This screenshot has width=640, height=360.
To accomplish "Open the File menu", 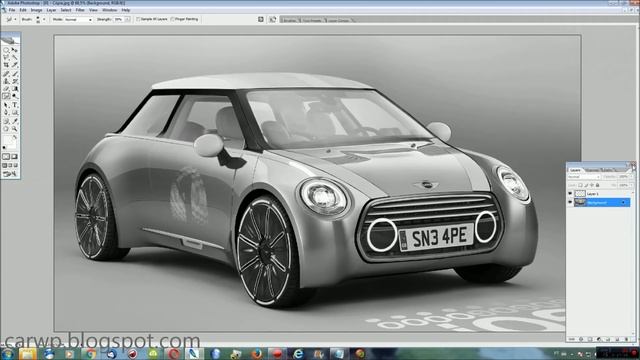I will (12, 10).
